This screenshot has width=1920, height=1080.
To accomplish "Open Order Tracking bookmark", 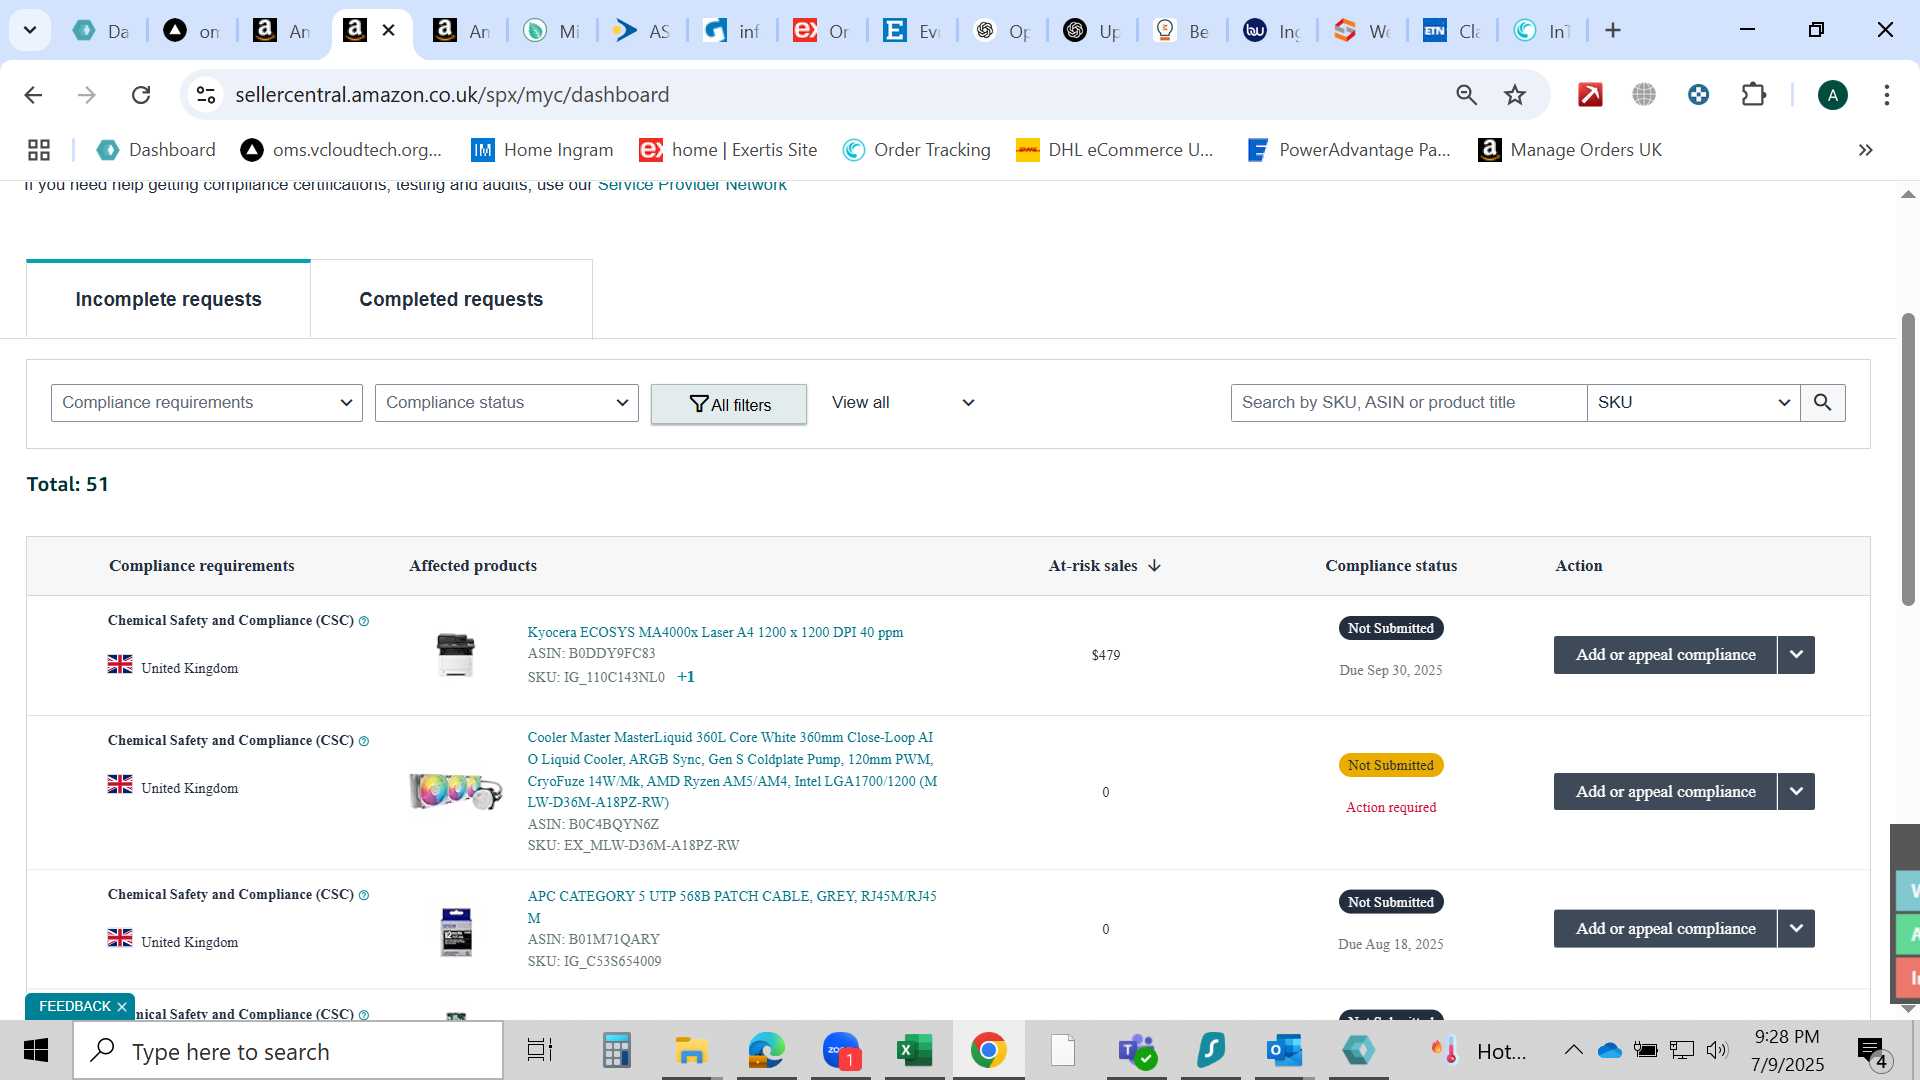I will (917, 150).
